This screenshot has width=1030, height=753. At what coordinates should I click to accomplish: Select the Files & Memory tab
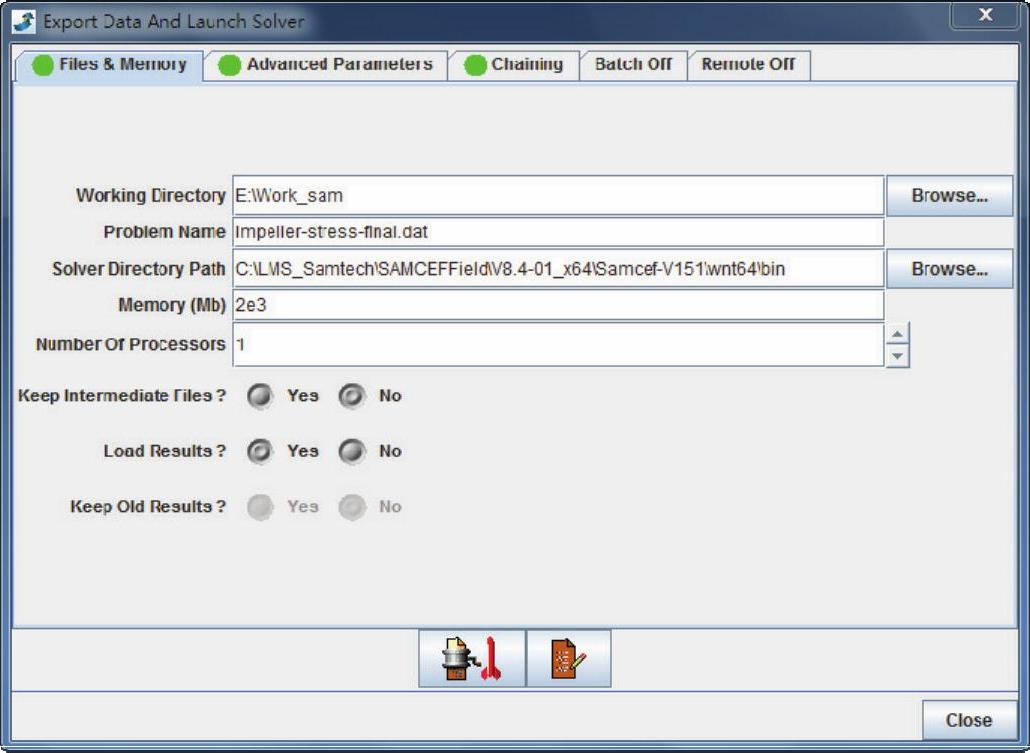pos(109,65)
